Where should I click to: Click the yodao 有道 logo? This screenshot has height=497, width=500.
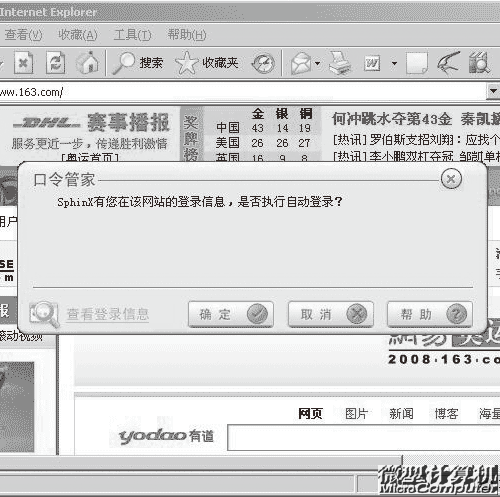[166, 435]
